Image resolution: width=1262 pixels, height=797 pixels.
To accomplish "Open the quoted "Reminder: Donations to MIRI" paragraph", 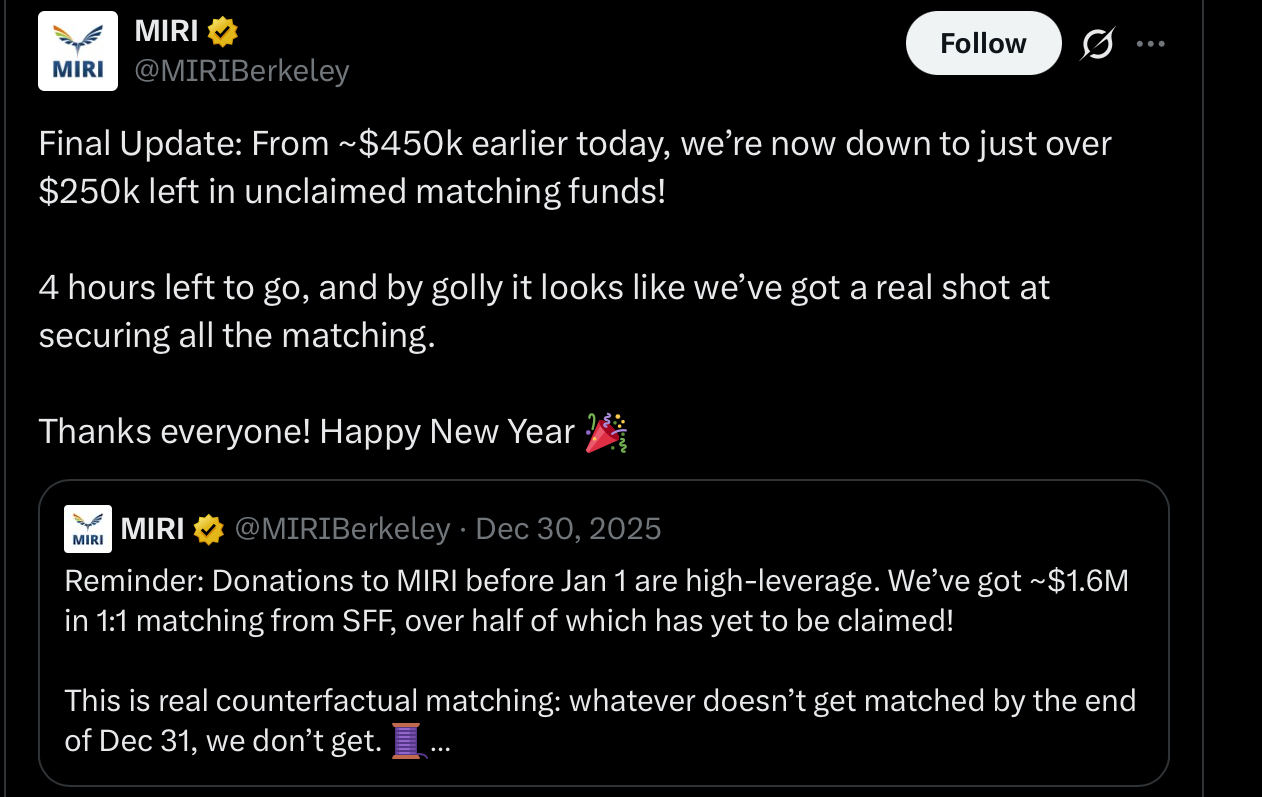I will tap(595, 600).
